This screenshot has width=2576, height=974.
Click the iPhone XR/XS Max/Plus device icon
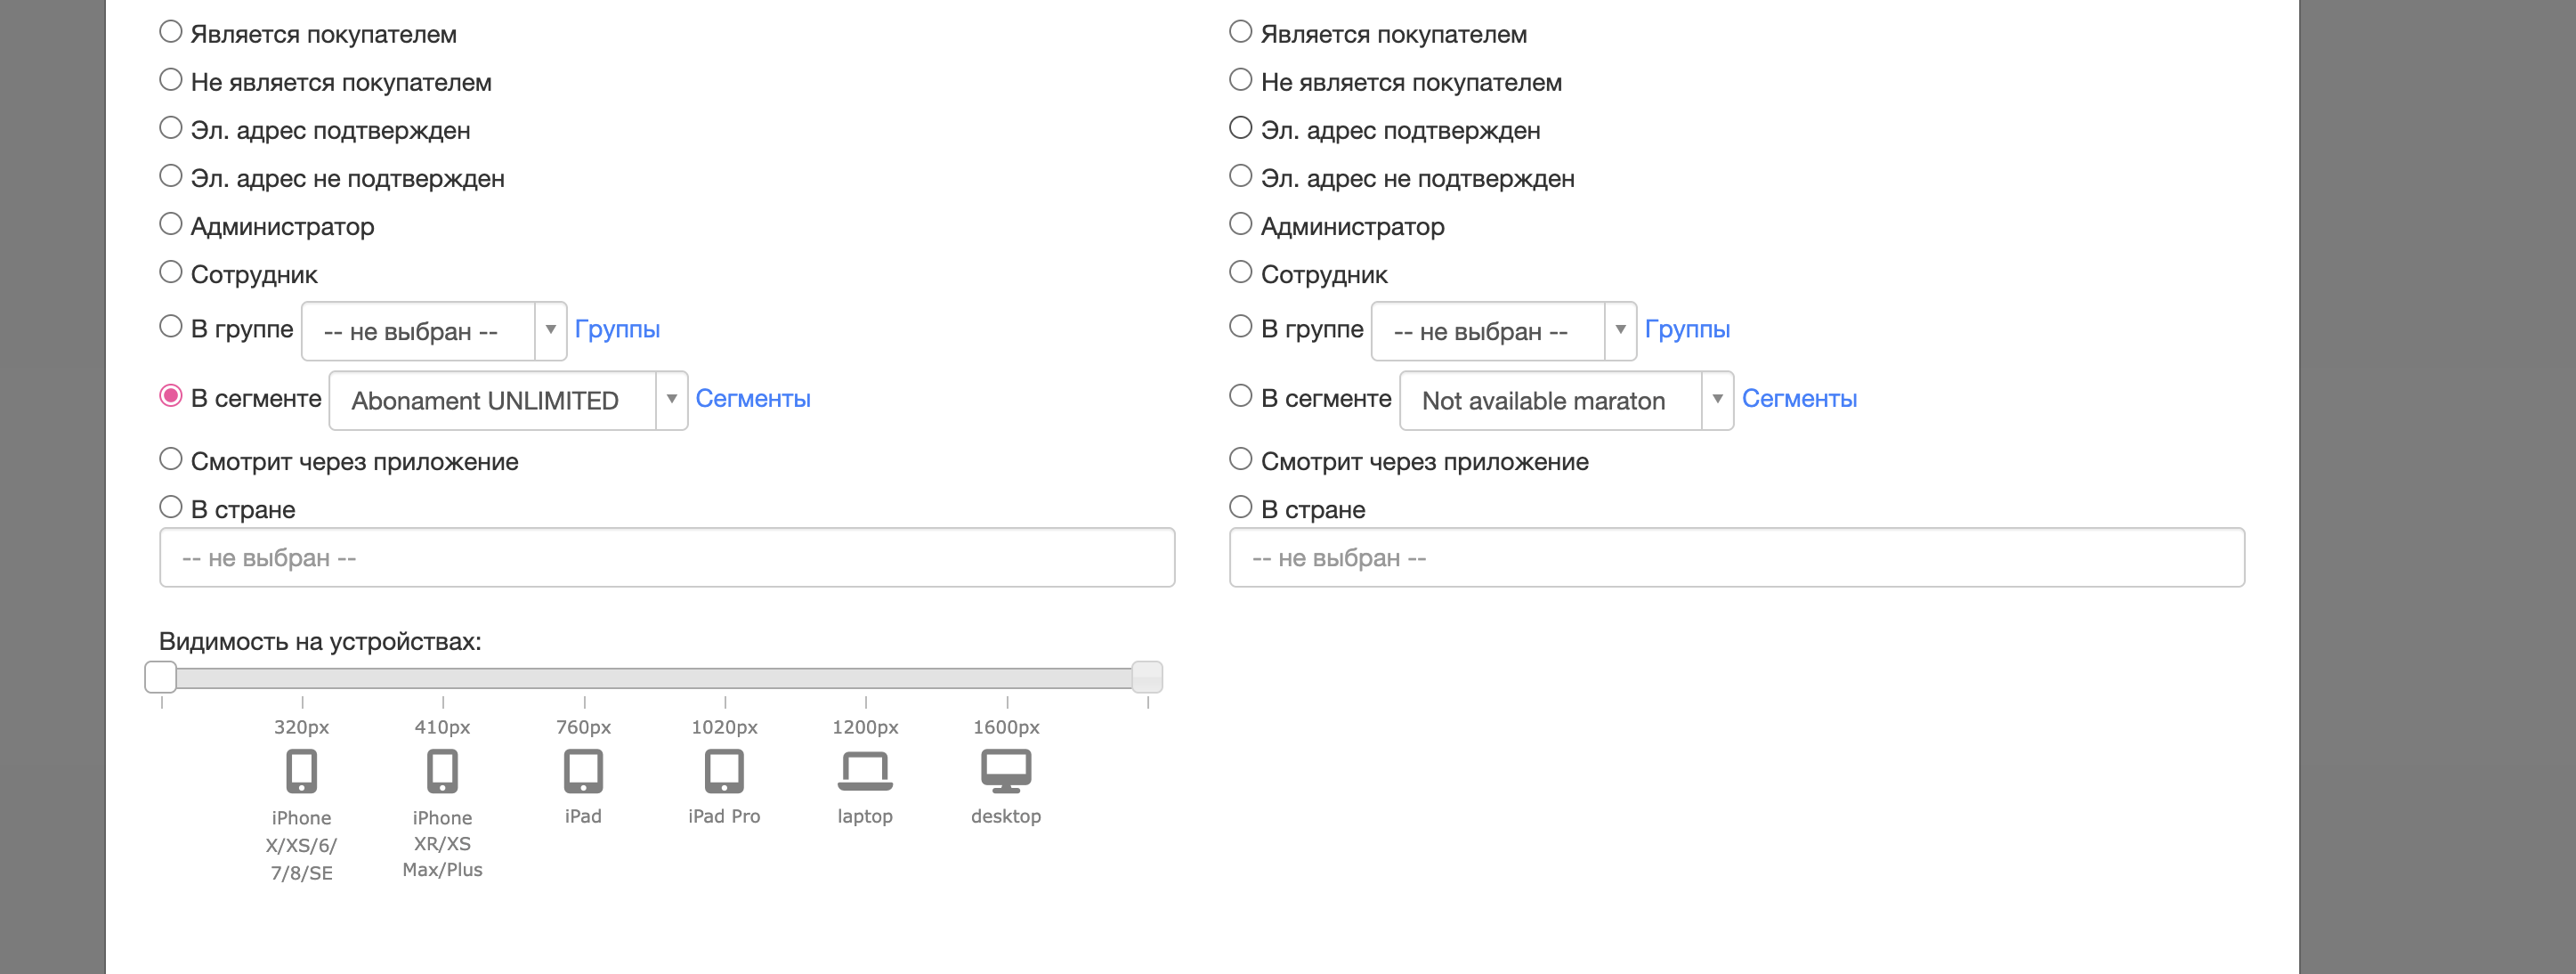coord(442,770)
